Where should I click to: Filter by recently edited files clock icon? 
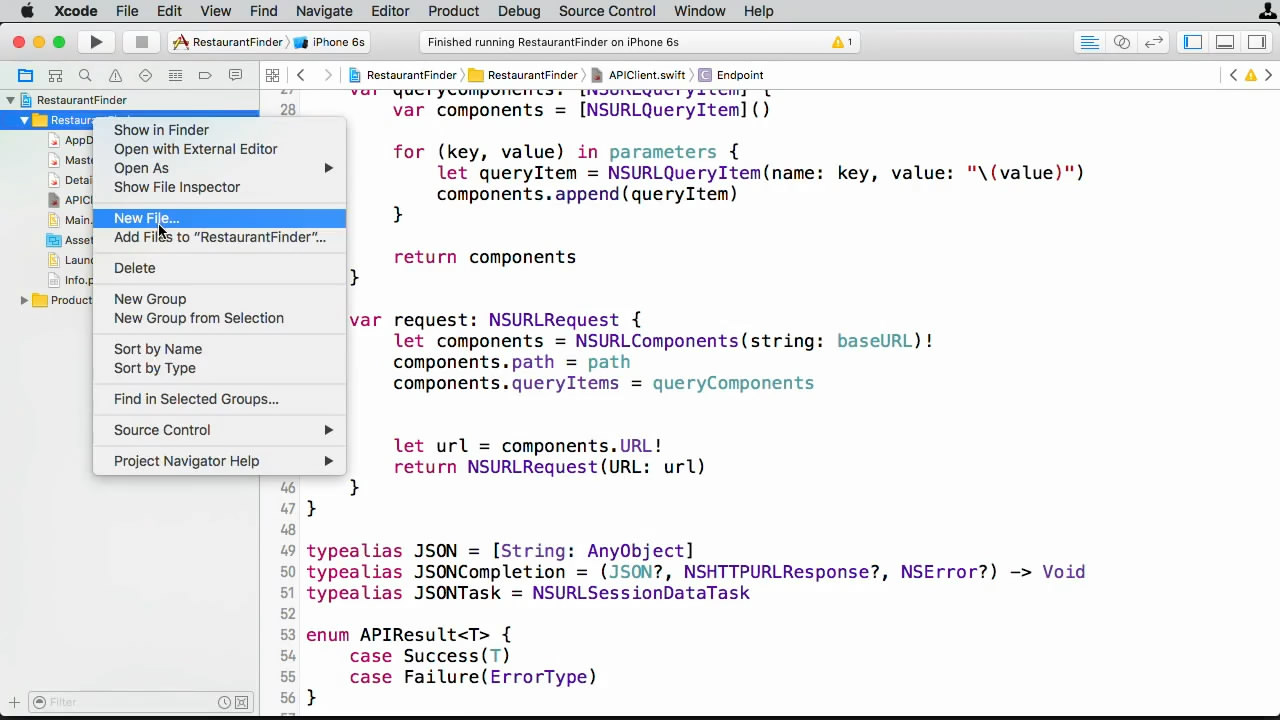[x=225, y=703]
